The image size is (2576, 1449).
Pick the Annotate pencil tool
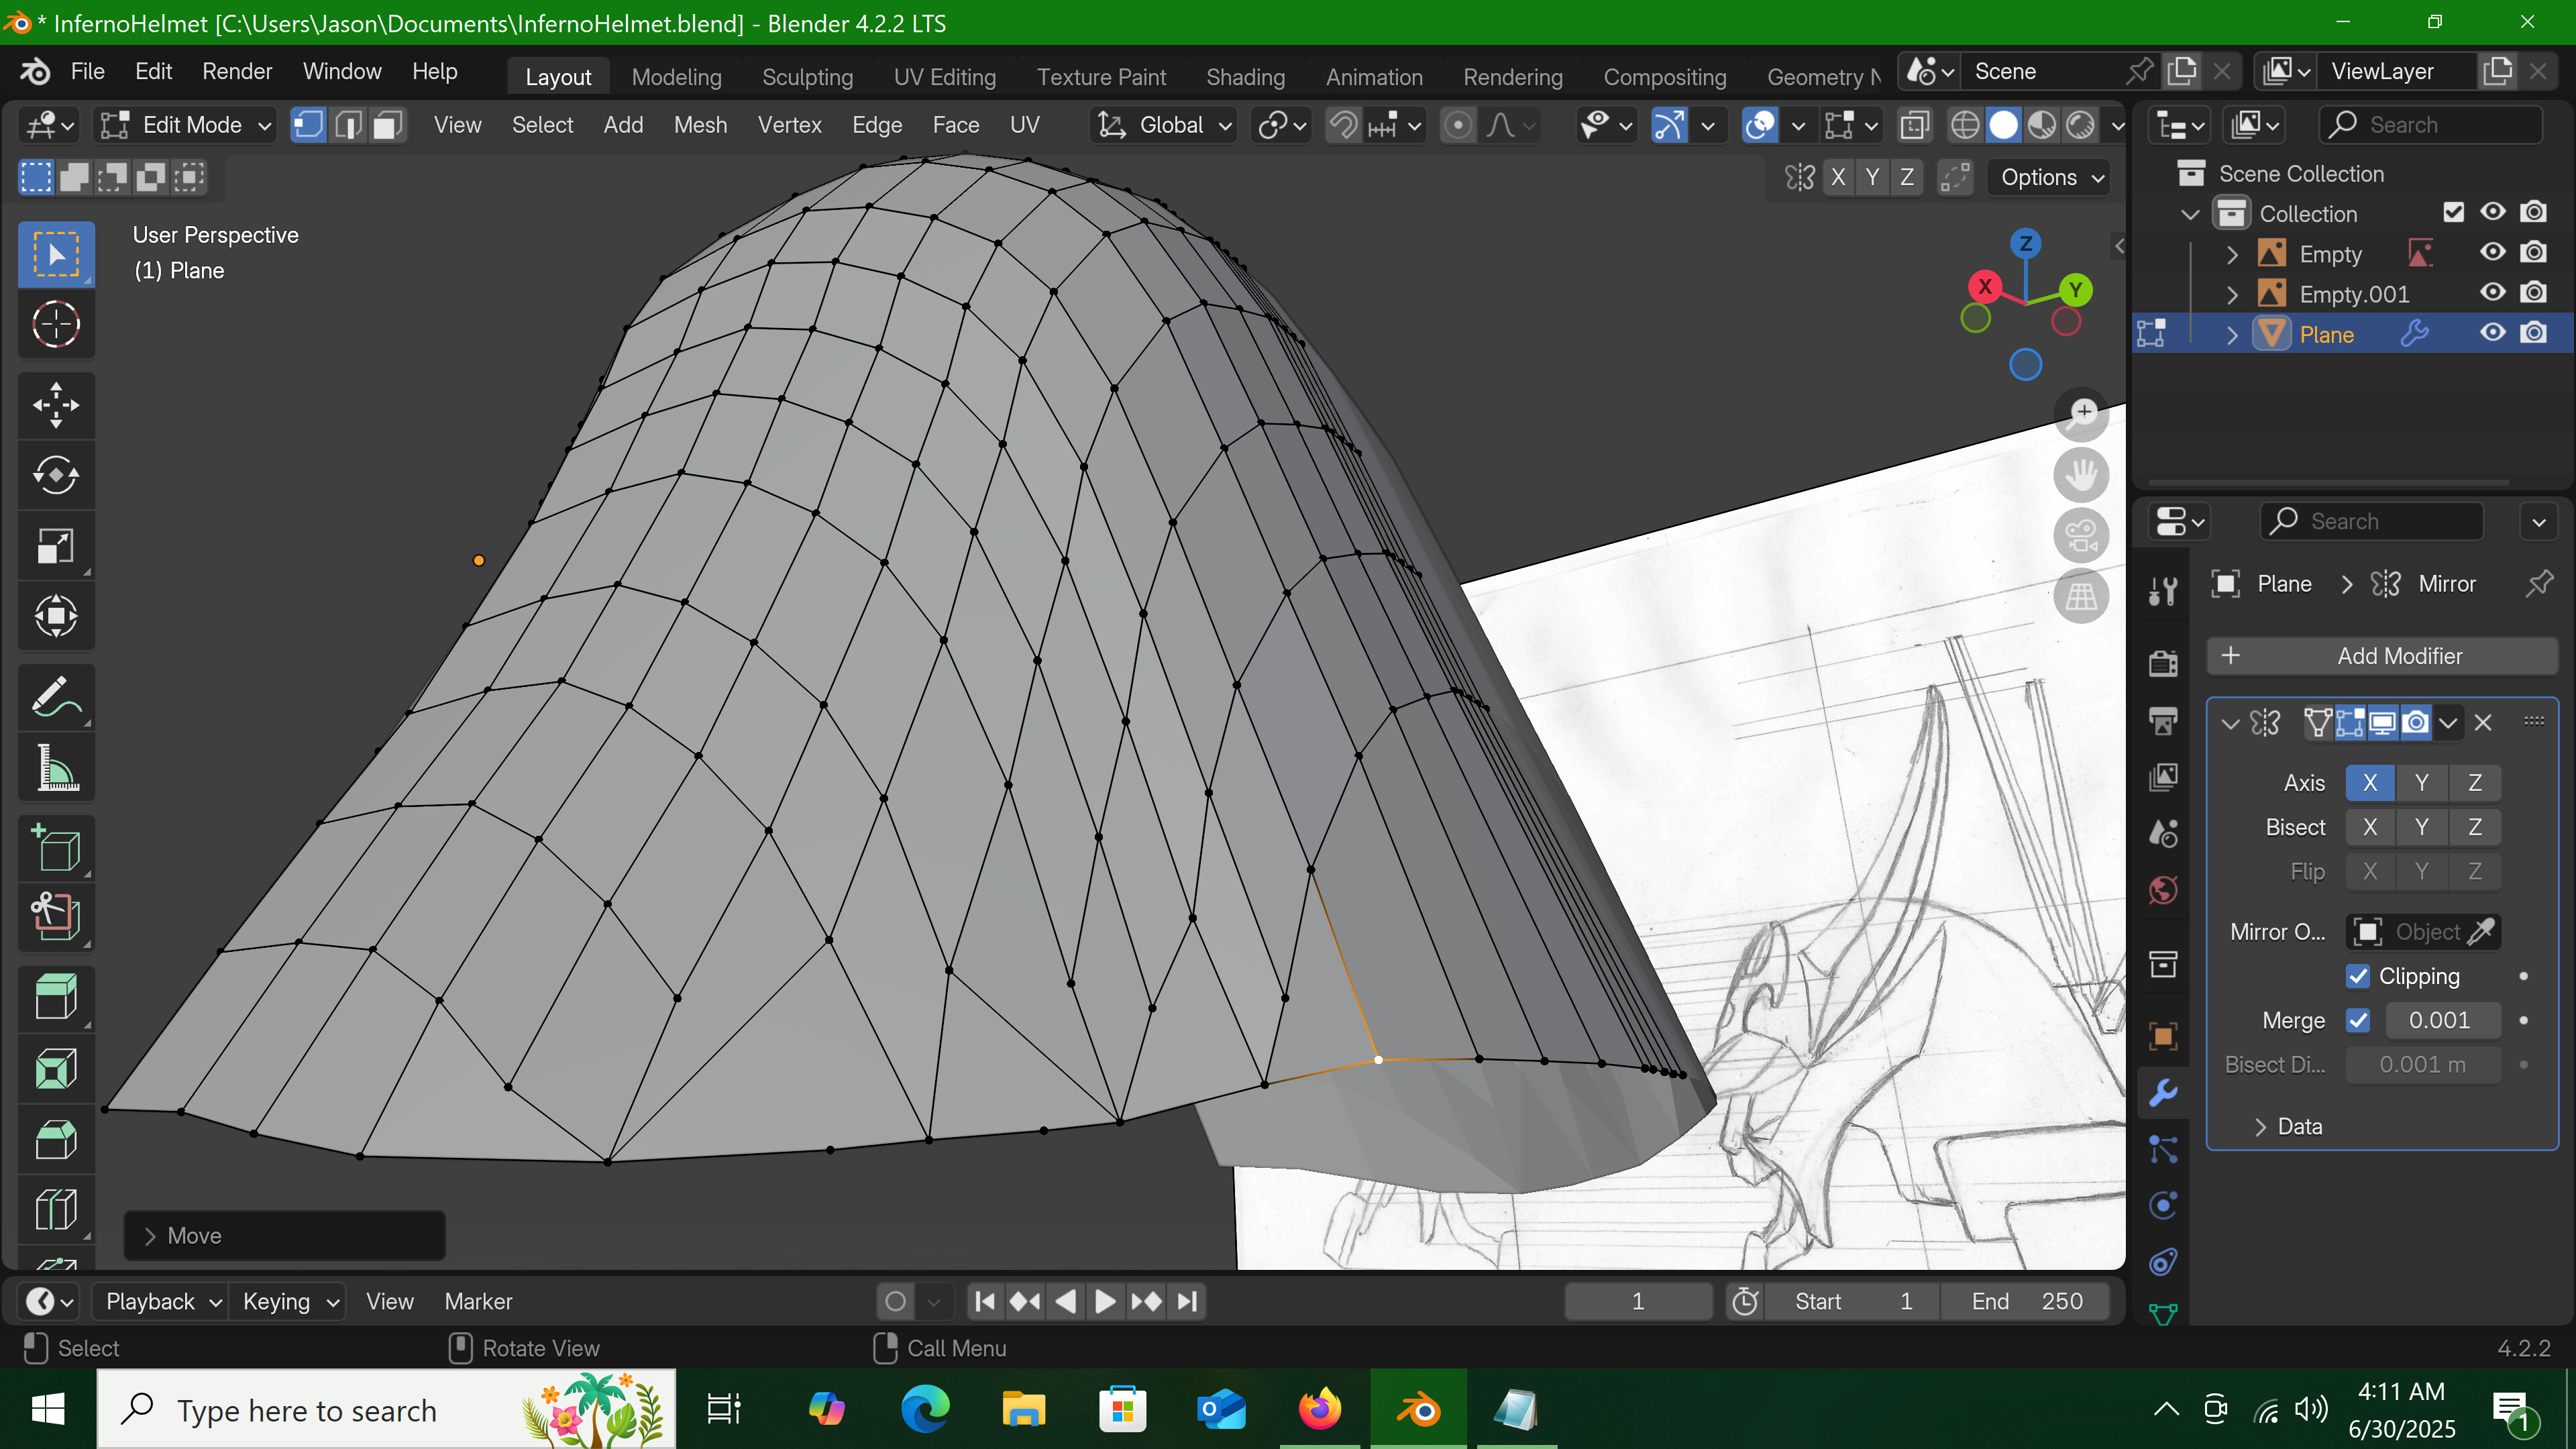coord(56,697)
